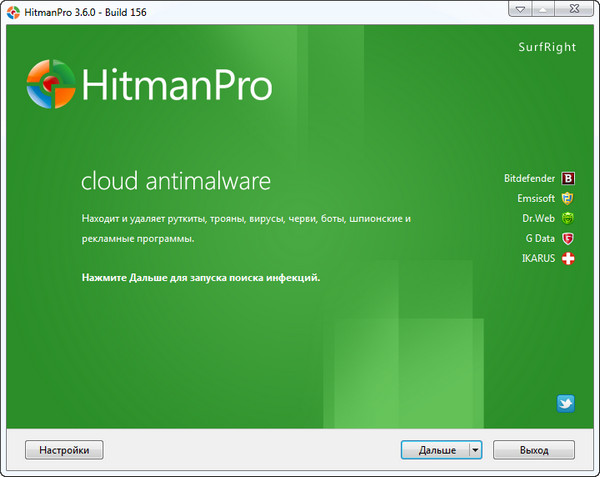The image size is (600, 477).
Task: Click the IKARUS red cross icon
Action: [568, 259]
